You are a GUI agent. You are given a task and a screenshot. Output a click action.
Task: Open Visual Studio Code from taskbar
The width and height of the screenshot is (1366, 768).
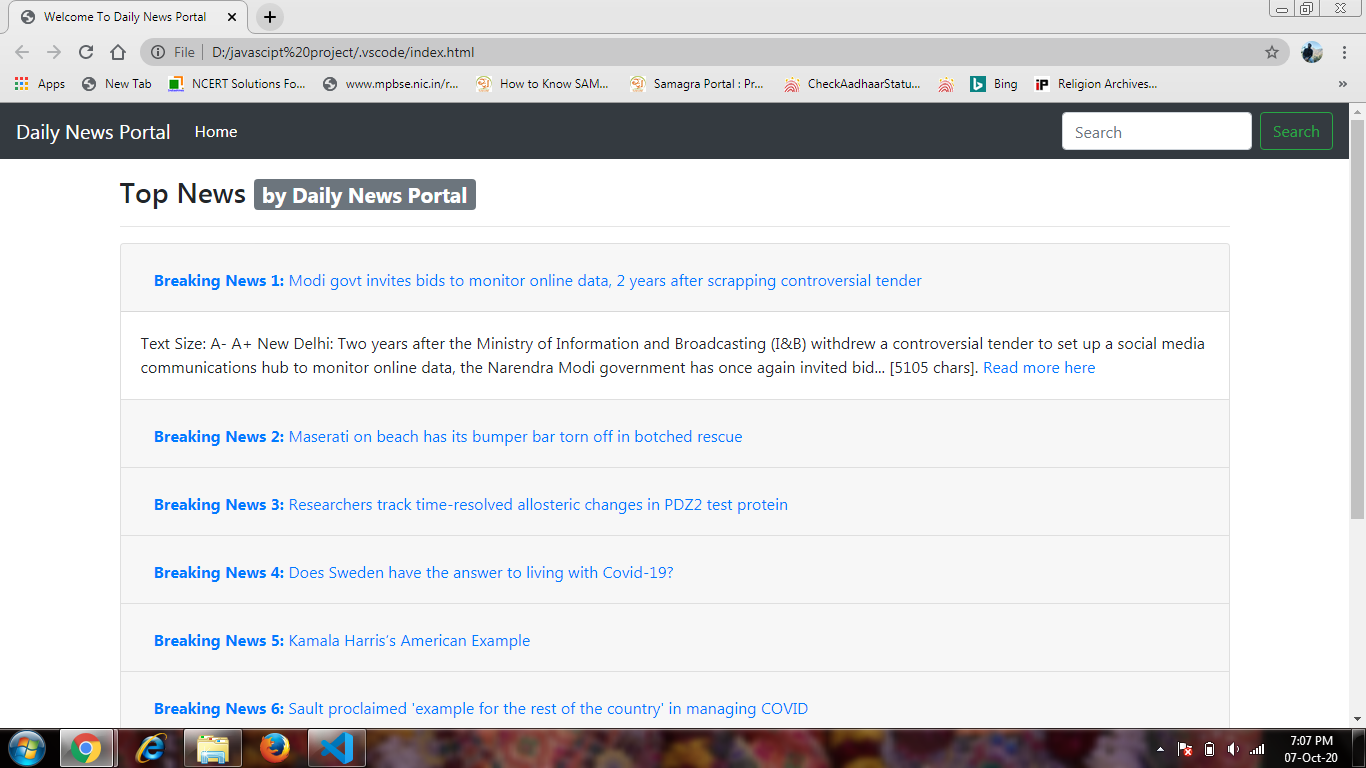pyautogui.click(x=337, y=748)
